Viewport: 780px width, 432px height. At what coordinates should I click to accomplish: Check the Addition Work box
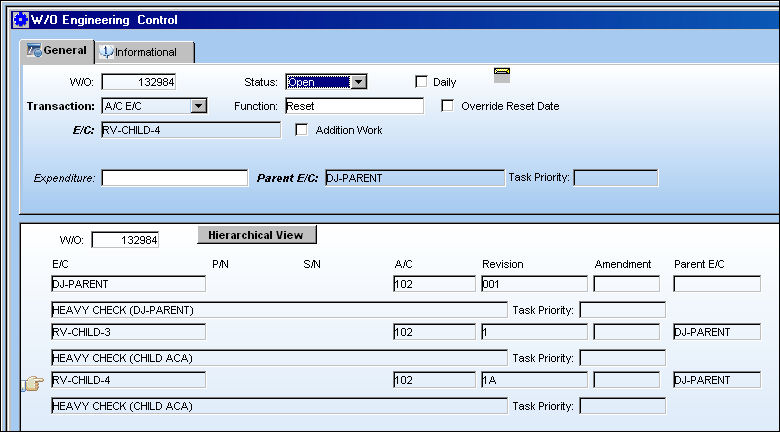coord(301,129)
